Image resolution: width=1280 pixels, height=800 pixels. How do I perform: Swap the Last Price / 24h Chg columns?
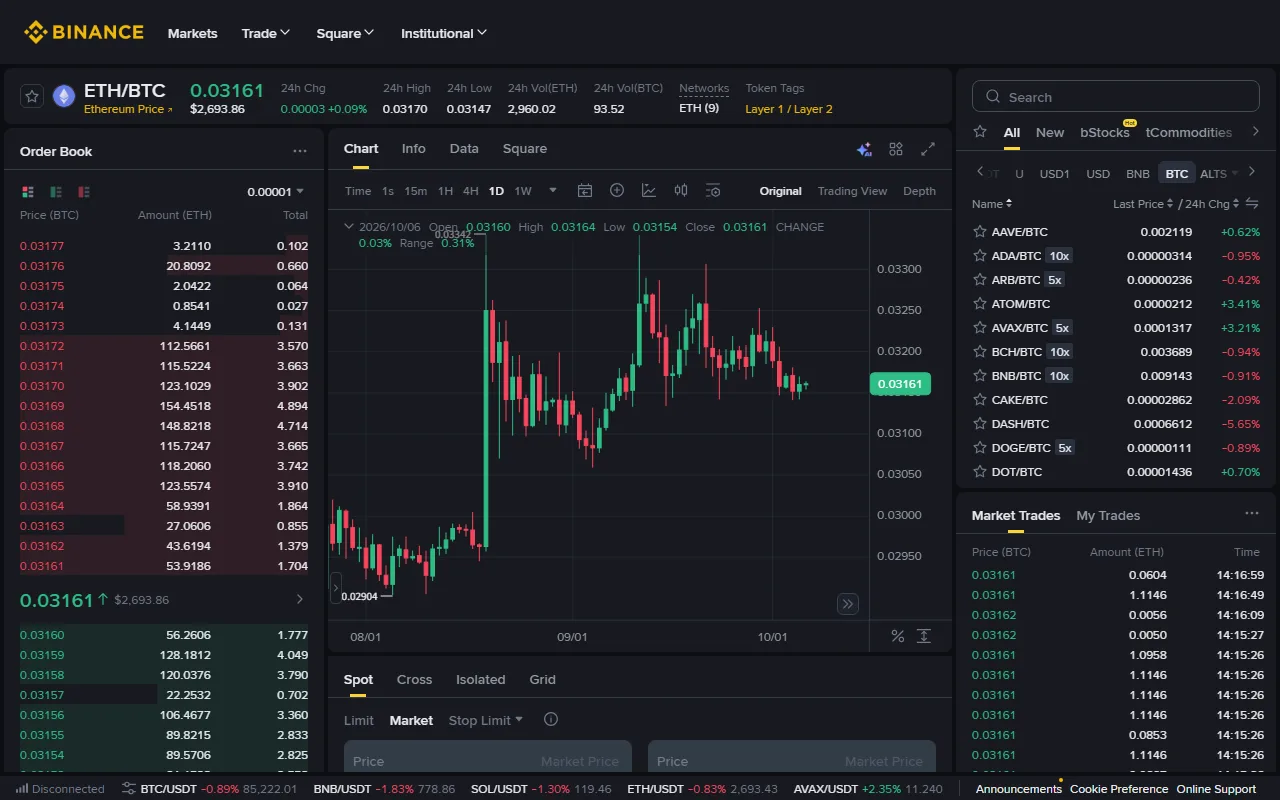click(1252, 203)
